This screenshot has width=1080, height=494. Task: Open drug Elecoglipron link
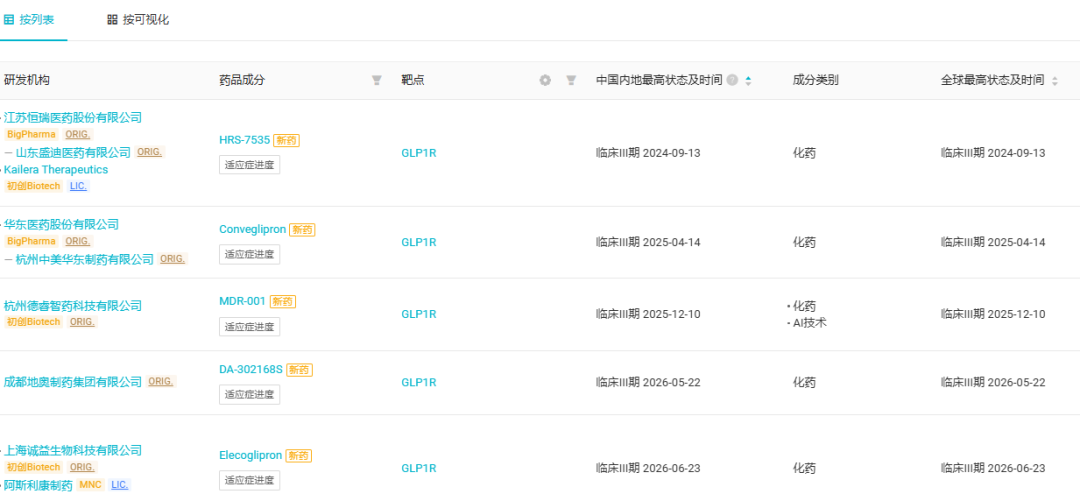[251, 455]
